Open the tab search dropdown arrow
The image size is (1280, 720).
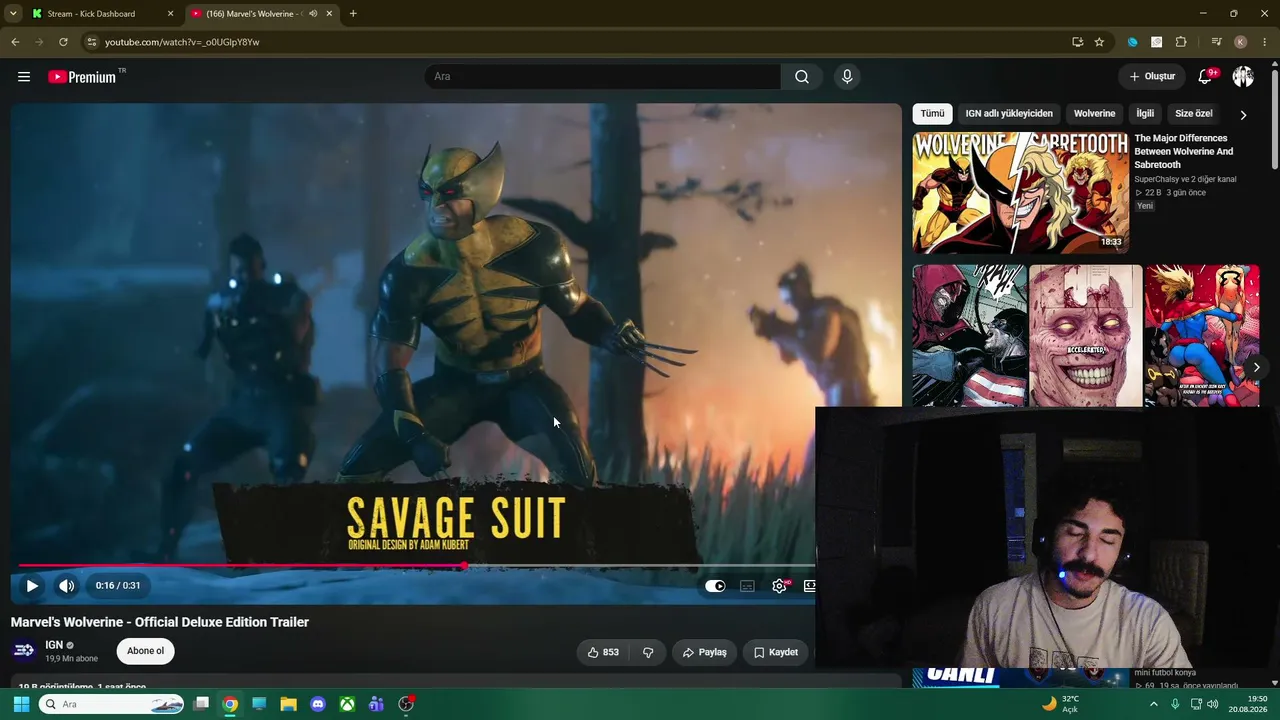click(13, 13)
